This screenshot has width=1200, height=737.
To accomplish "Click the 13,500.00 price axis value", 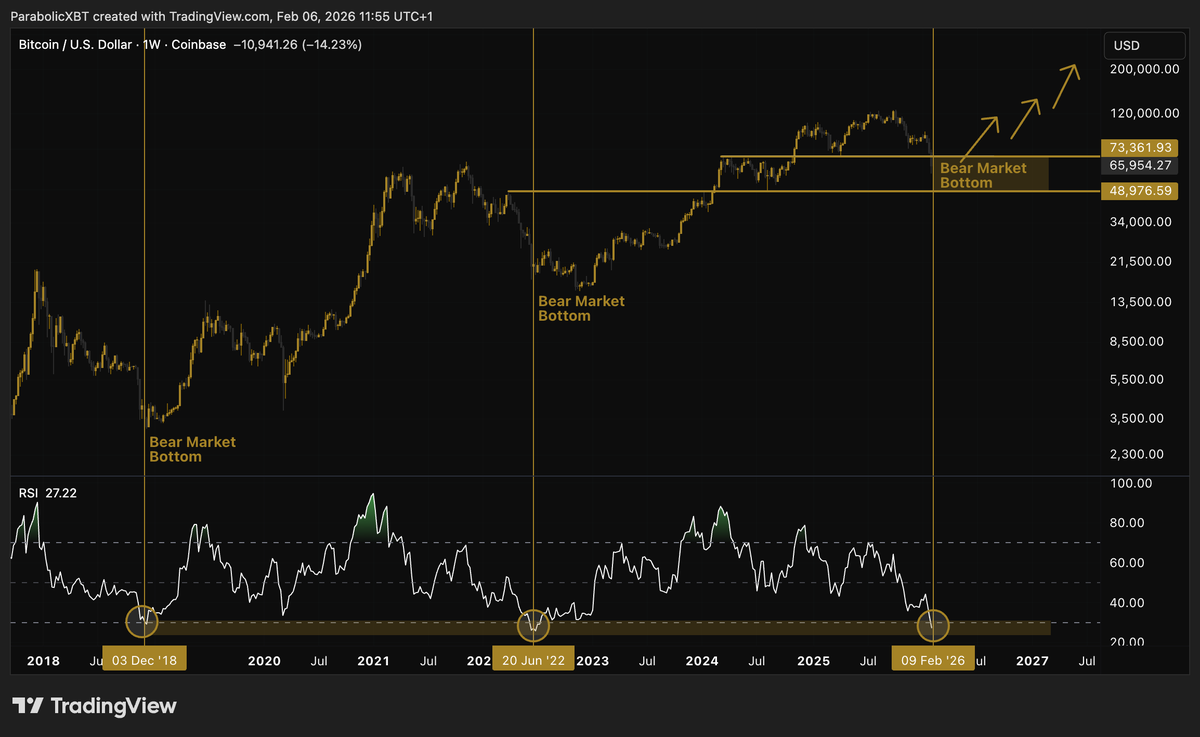I will (x=1141, y=301).
